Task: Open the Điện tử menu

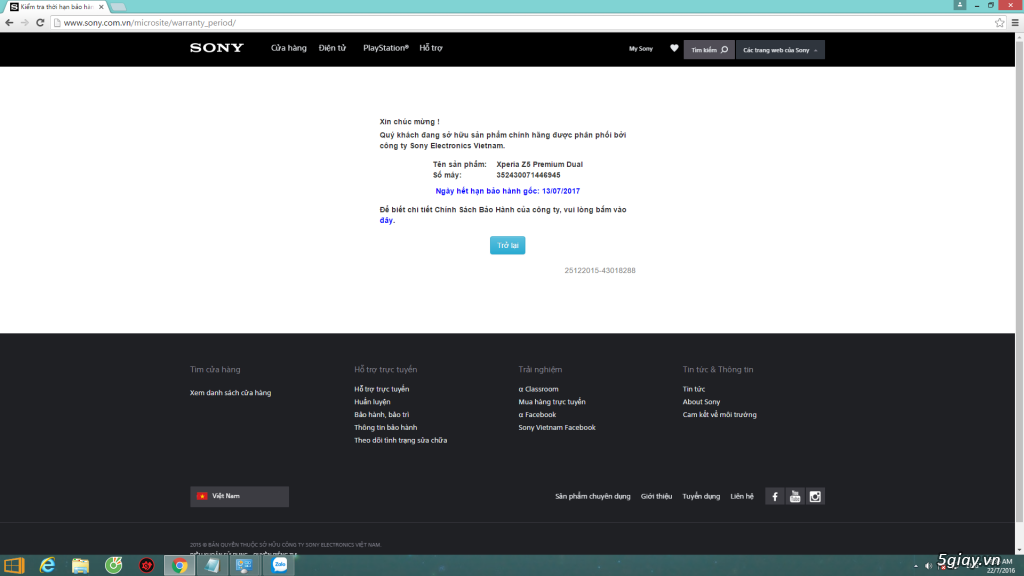Action: coord(332,48)
